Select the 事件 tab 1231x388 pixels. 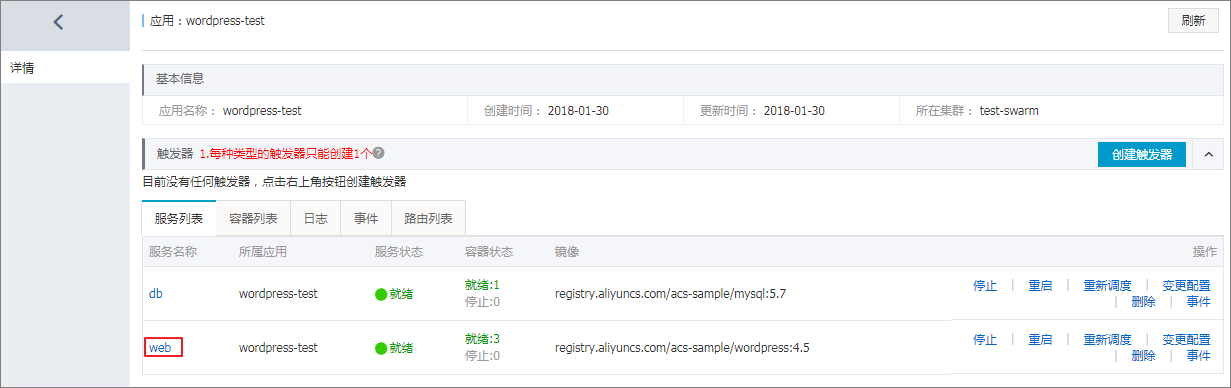click(x=366, y=218)
